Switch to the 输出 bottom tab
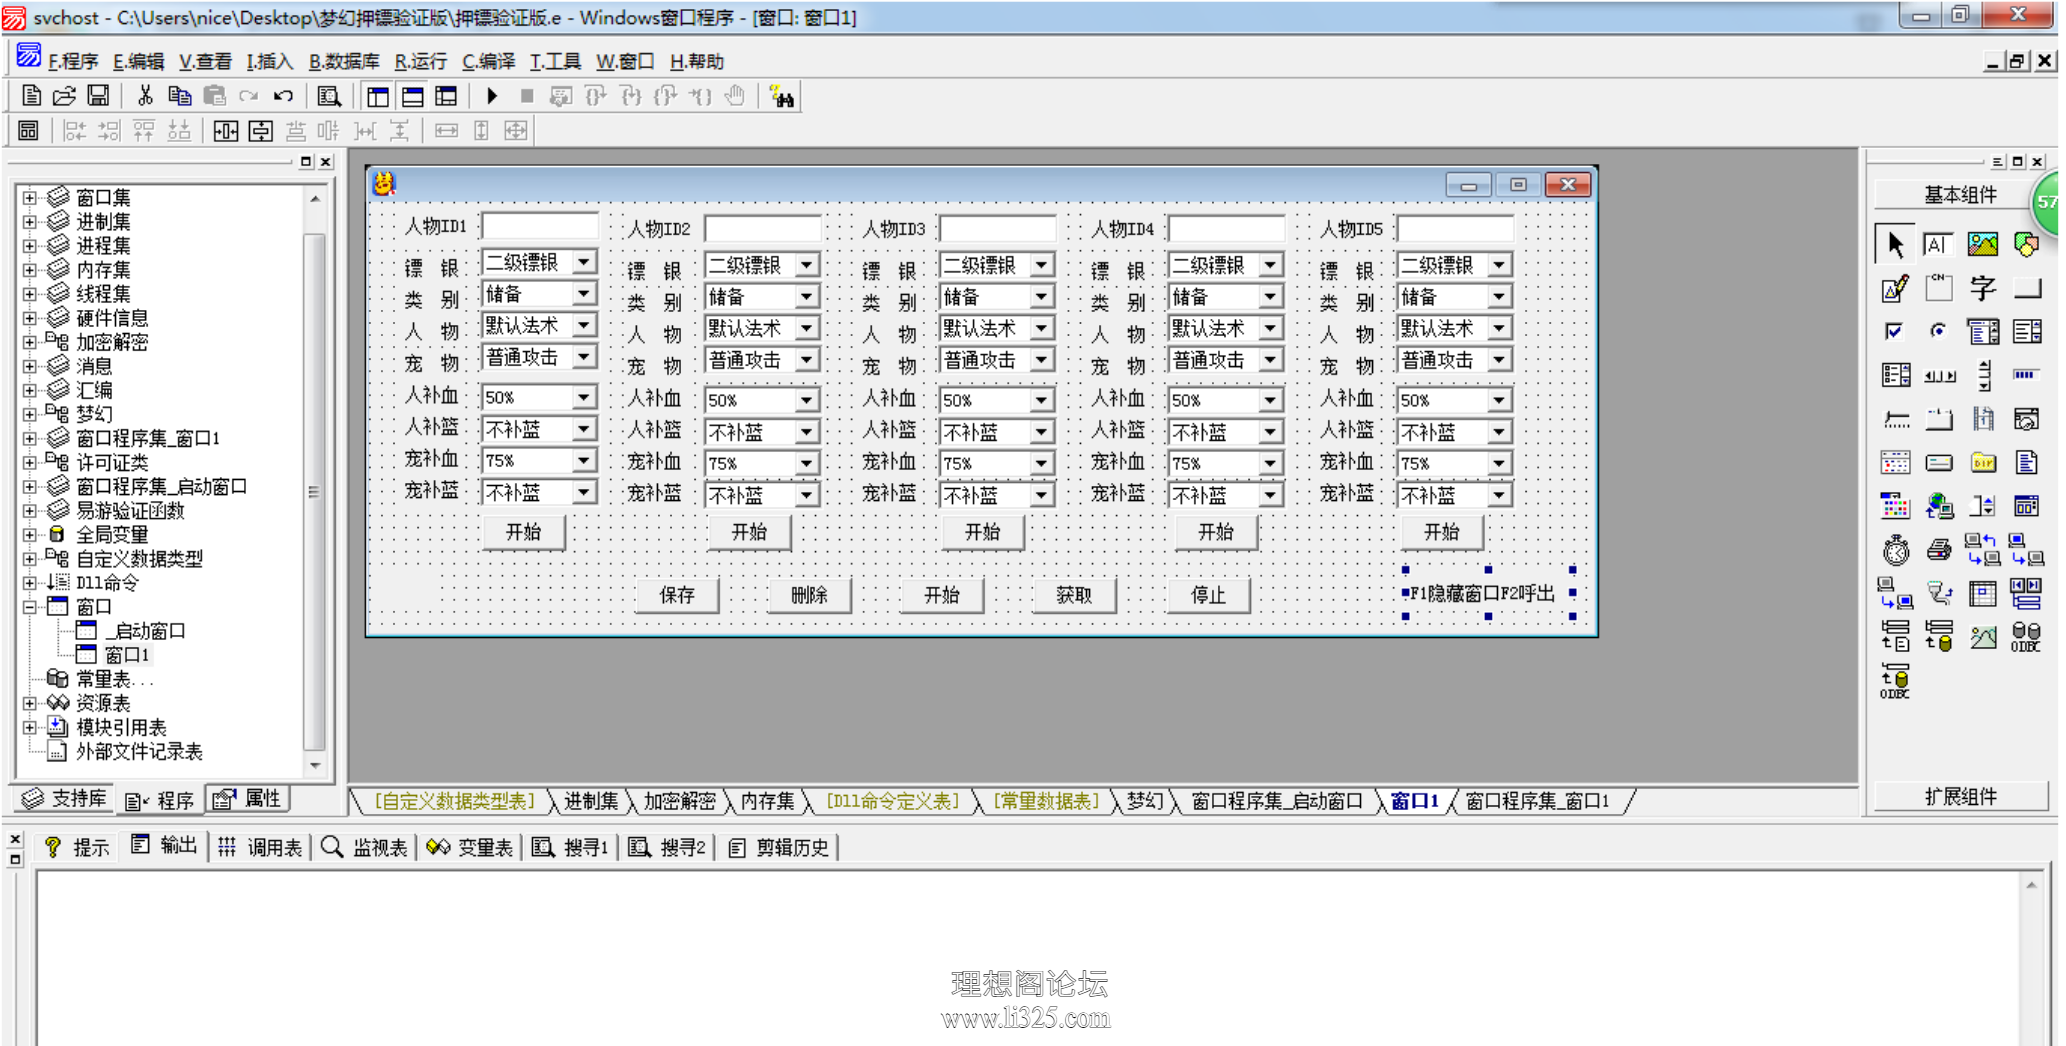 coord(166,846)
